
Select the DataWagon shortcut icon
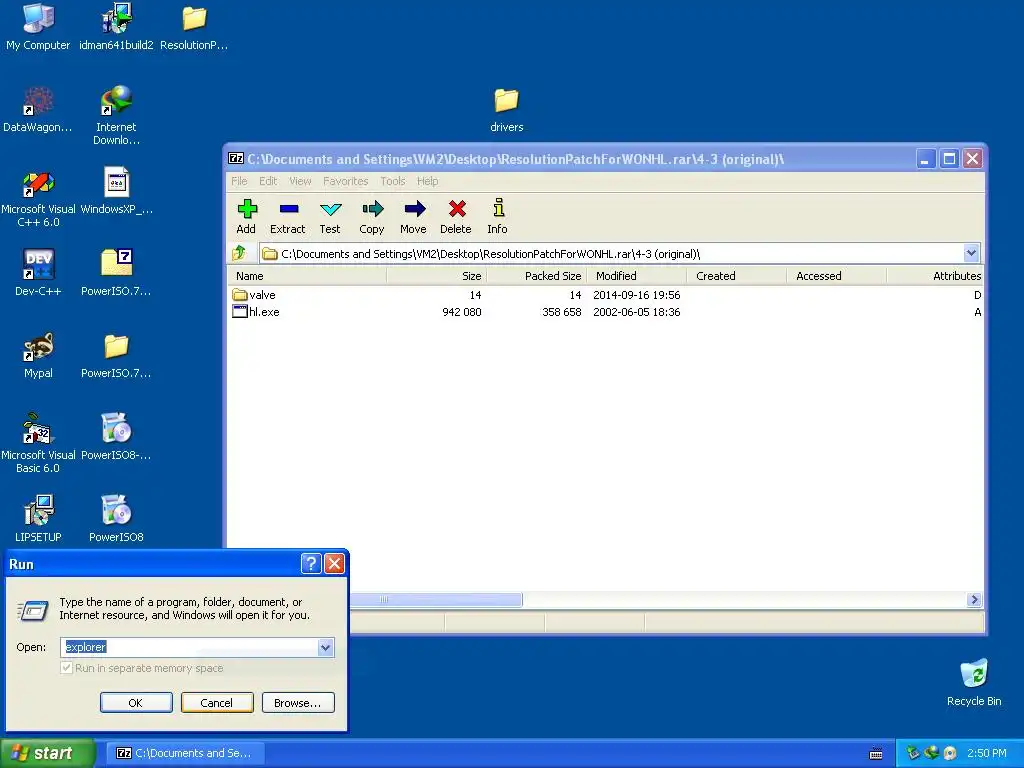click(38, 110)
